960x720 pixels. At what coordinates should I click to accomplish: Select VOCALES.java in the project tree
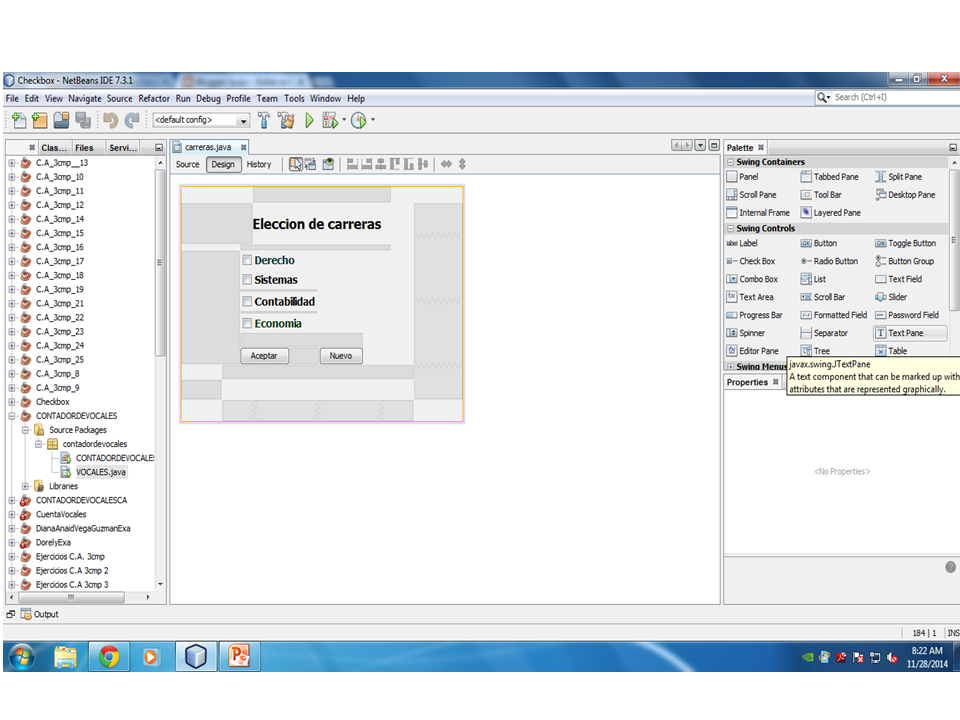coord(103,471)
